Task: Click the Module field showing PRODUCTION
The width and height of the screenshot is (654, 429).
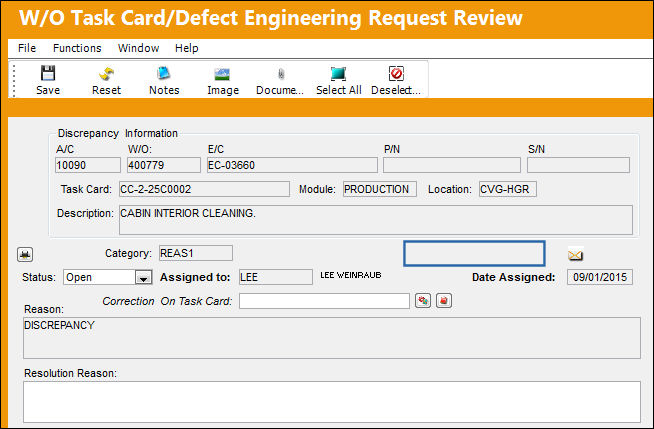Action: click(380, 189)
